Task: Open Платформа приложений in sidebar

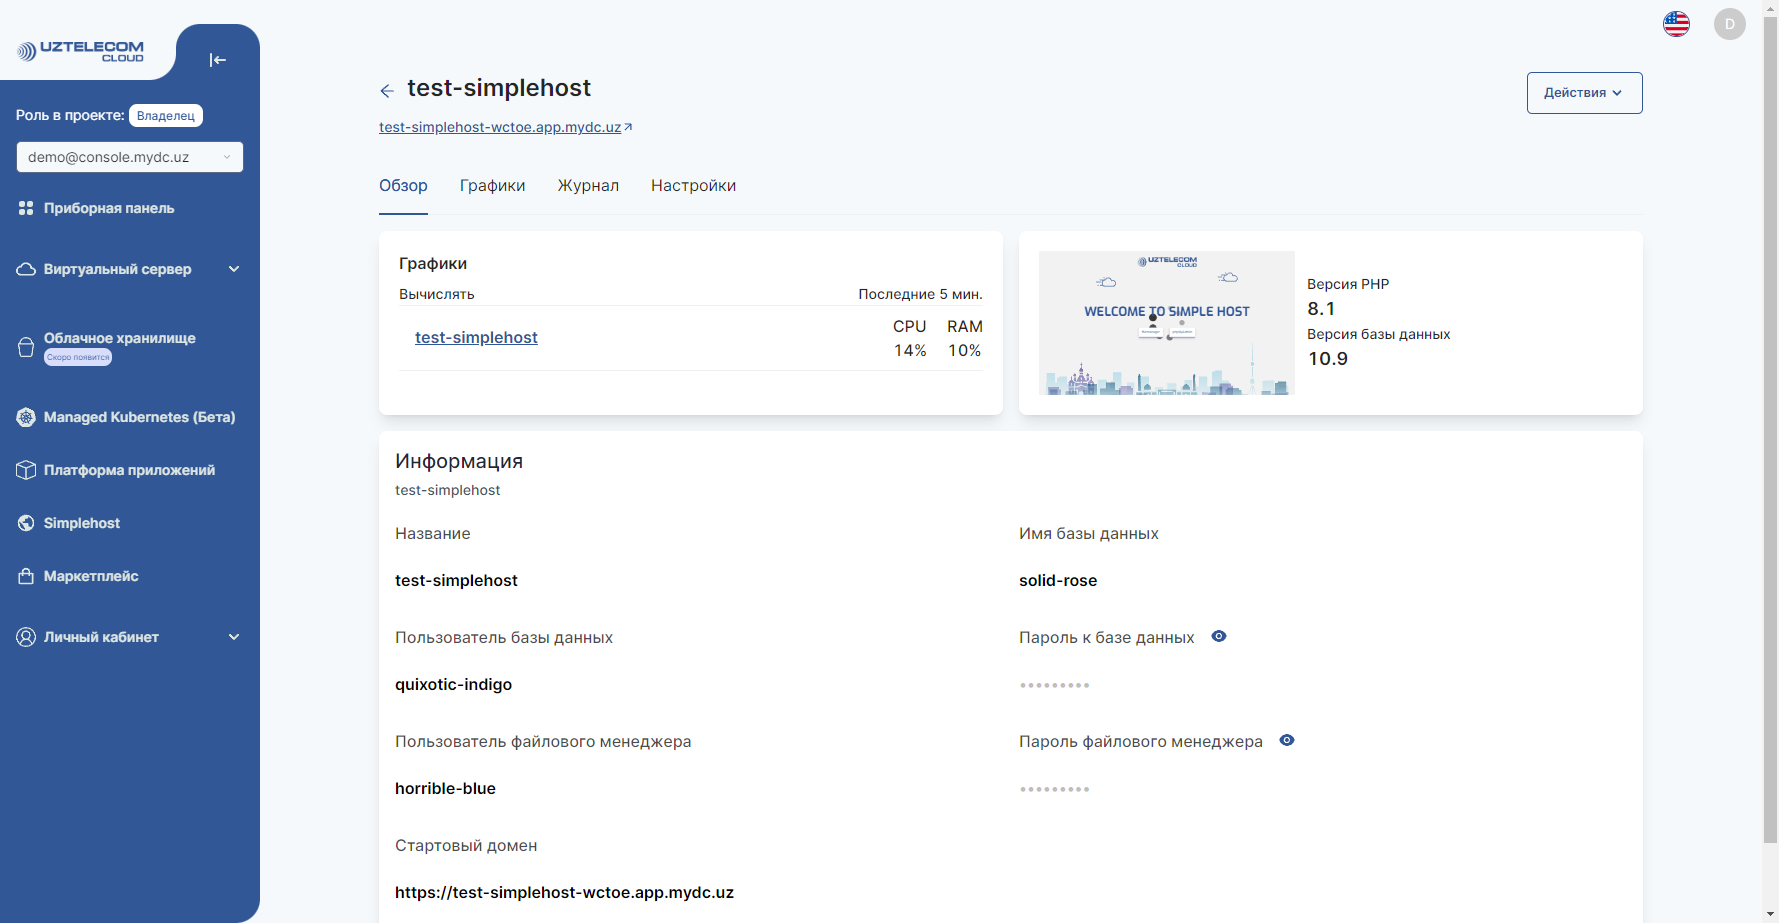Action: (x=128, y=469)
